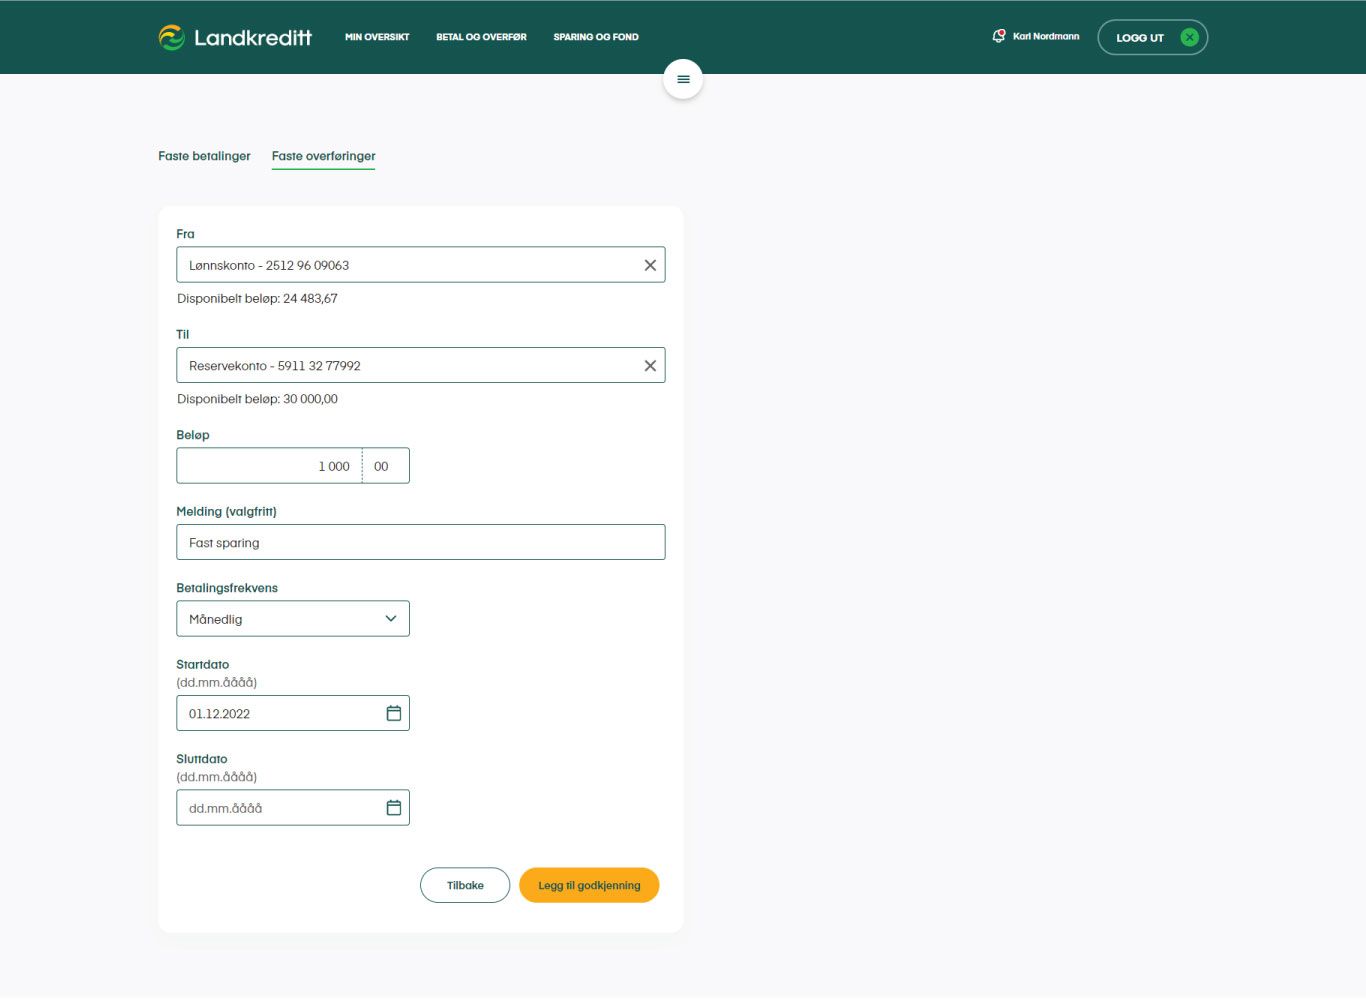Click Legg til godkjenning button
The width and height of the screenshot is (1366, 1000).
point(589,885)
